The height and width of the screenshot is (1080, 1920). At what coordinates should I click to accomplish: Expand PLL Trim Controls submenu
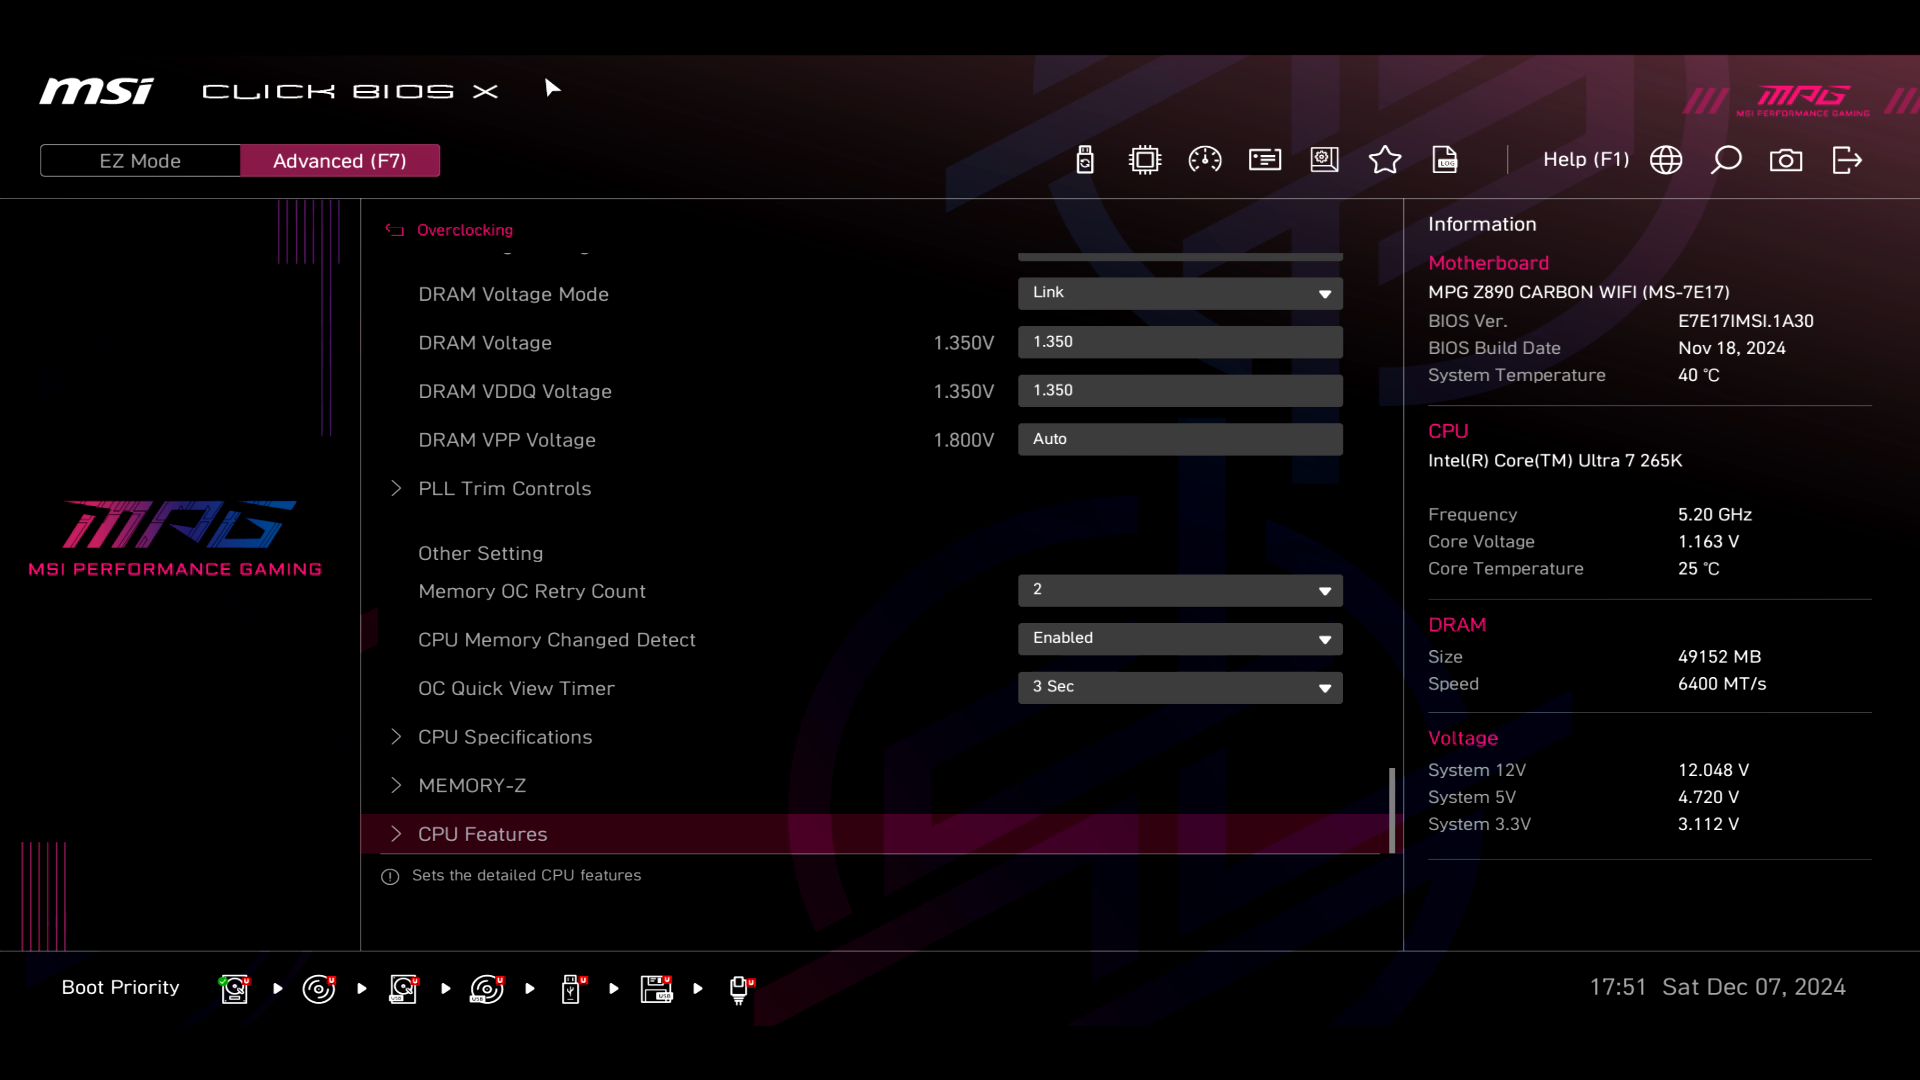pos(504,488)
